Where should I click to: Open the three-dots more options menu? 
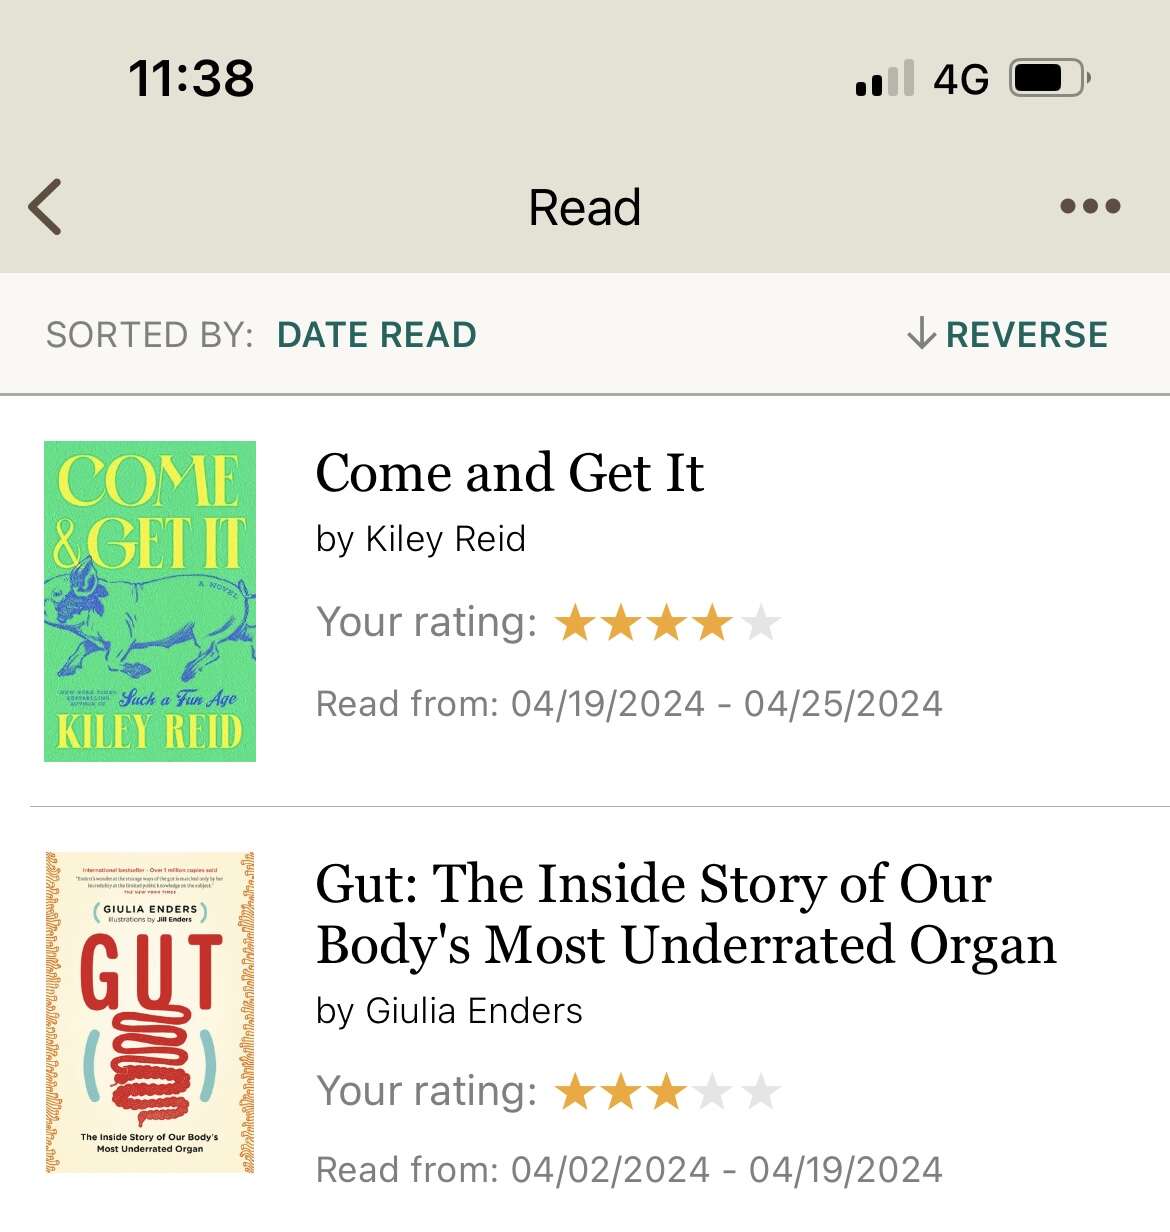(1090, 206)
